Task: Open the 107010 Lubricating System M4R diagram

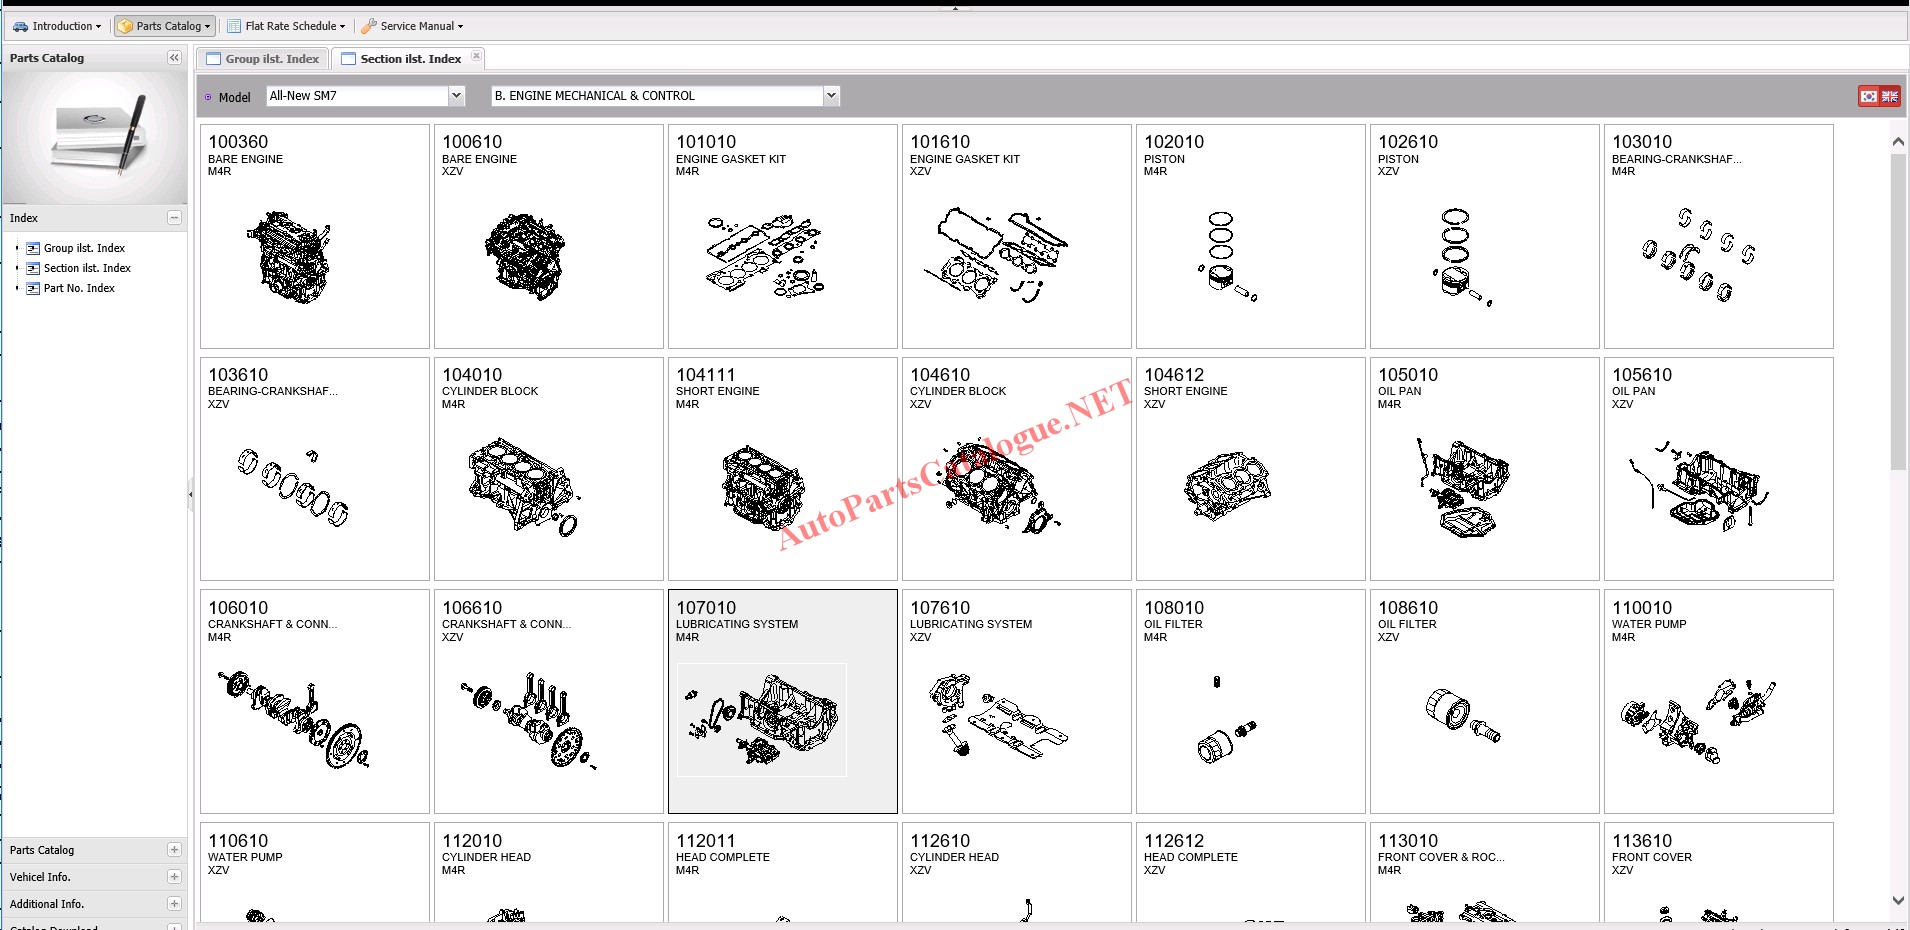Action: (x=782, y=701)
